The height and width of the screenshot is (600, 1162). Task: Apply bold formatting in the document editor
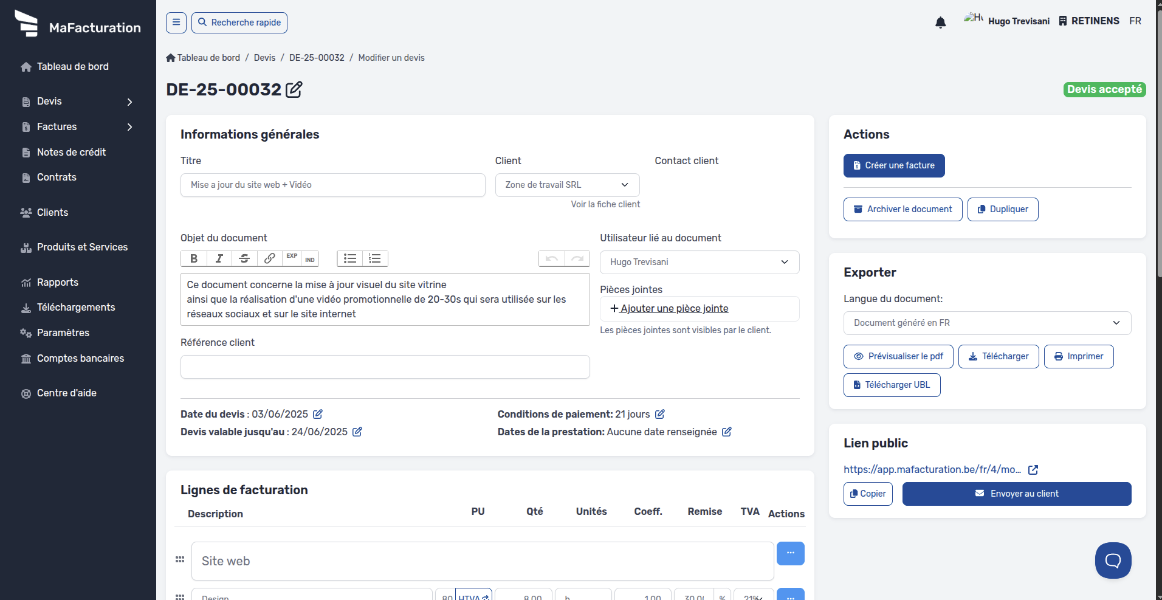193,258
